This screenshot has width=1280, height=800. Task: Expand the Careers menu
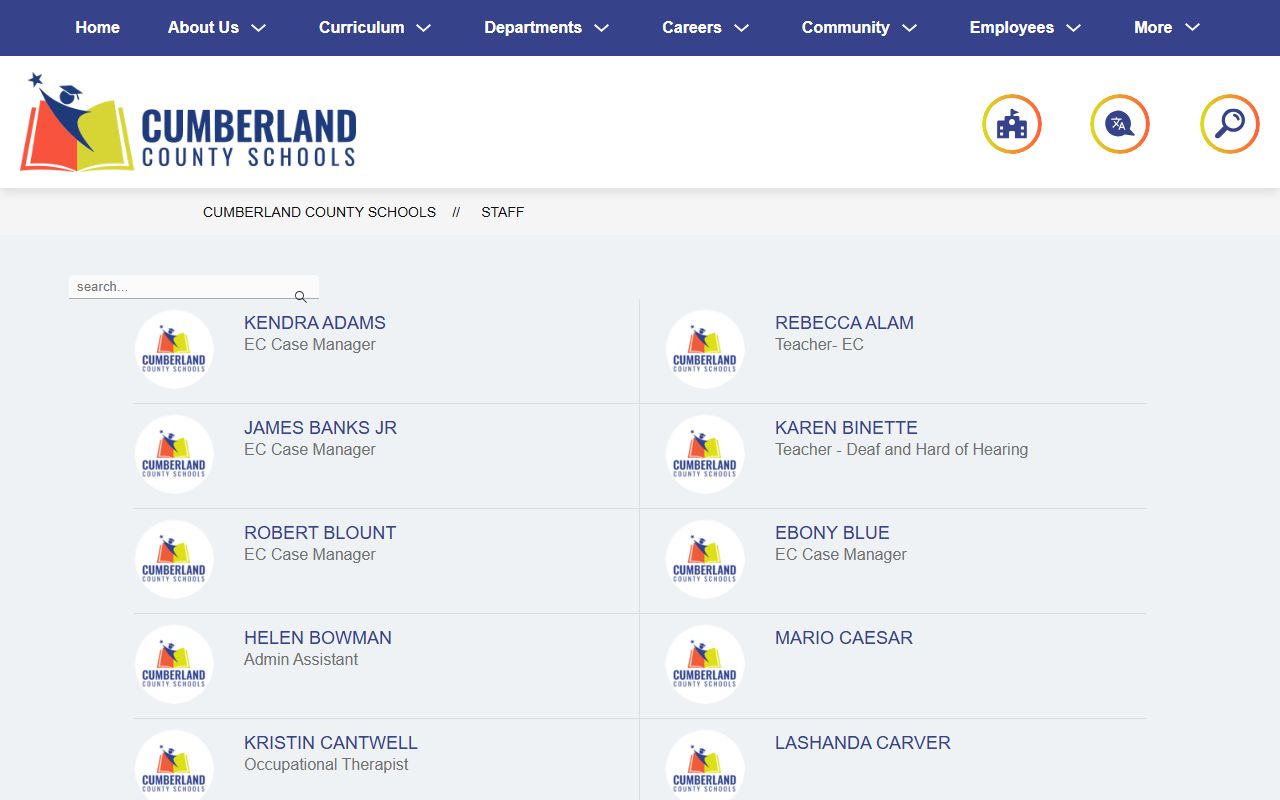click(705, 28)
